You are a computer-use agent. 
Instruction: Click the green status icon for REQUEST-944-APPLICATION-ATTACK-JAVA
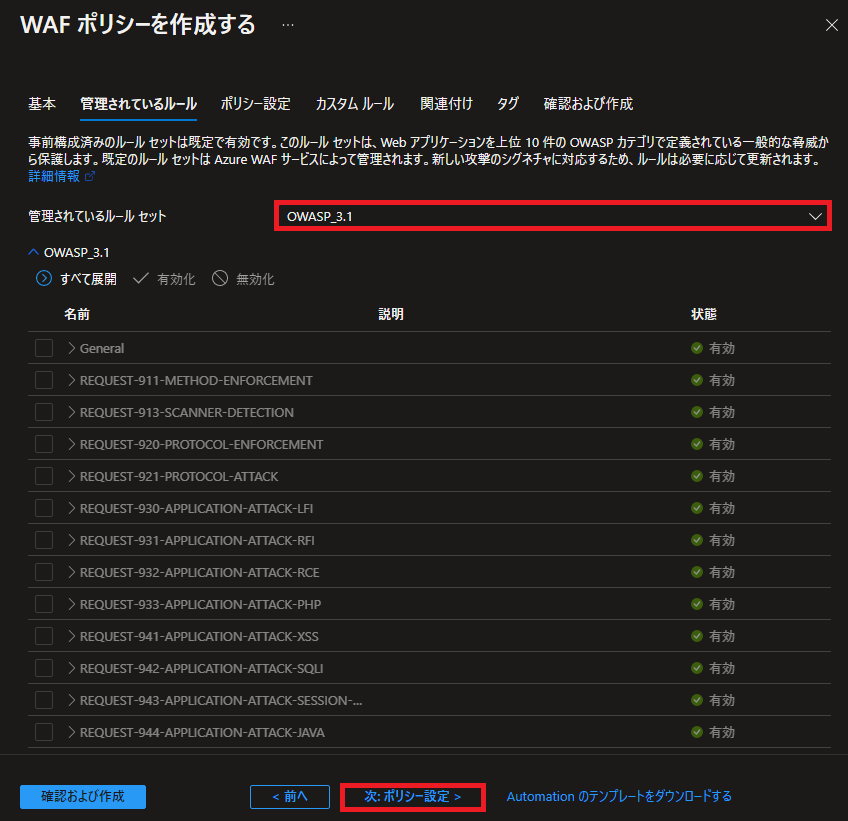[x=697, y=732]
